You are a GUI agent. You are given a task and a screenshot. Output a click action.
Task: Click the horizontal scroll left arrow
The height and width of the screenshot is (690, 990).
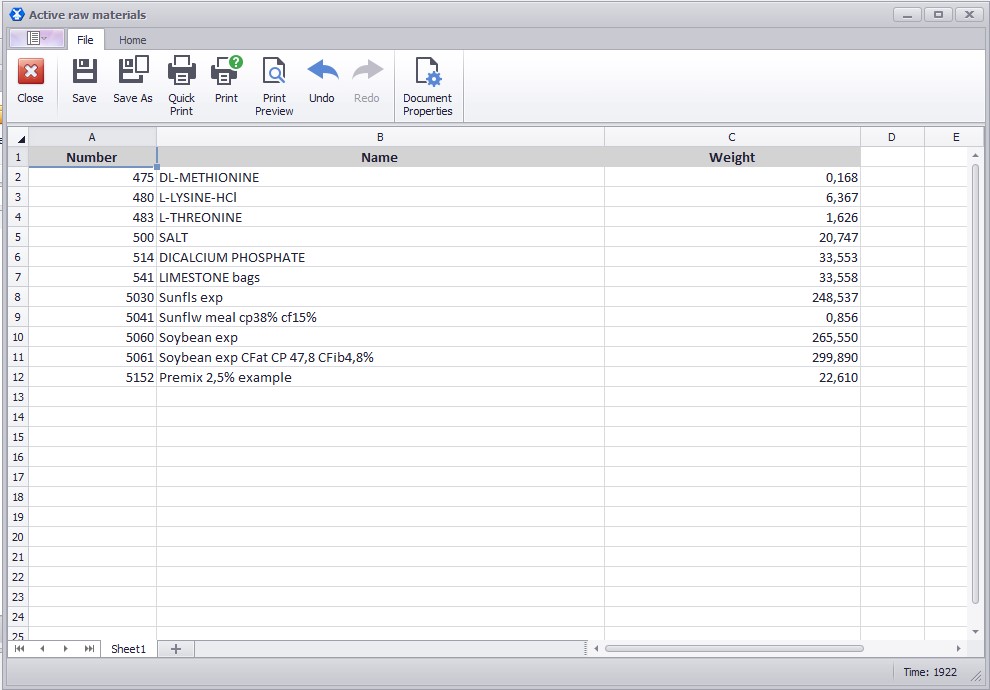coord(595,648)
